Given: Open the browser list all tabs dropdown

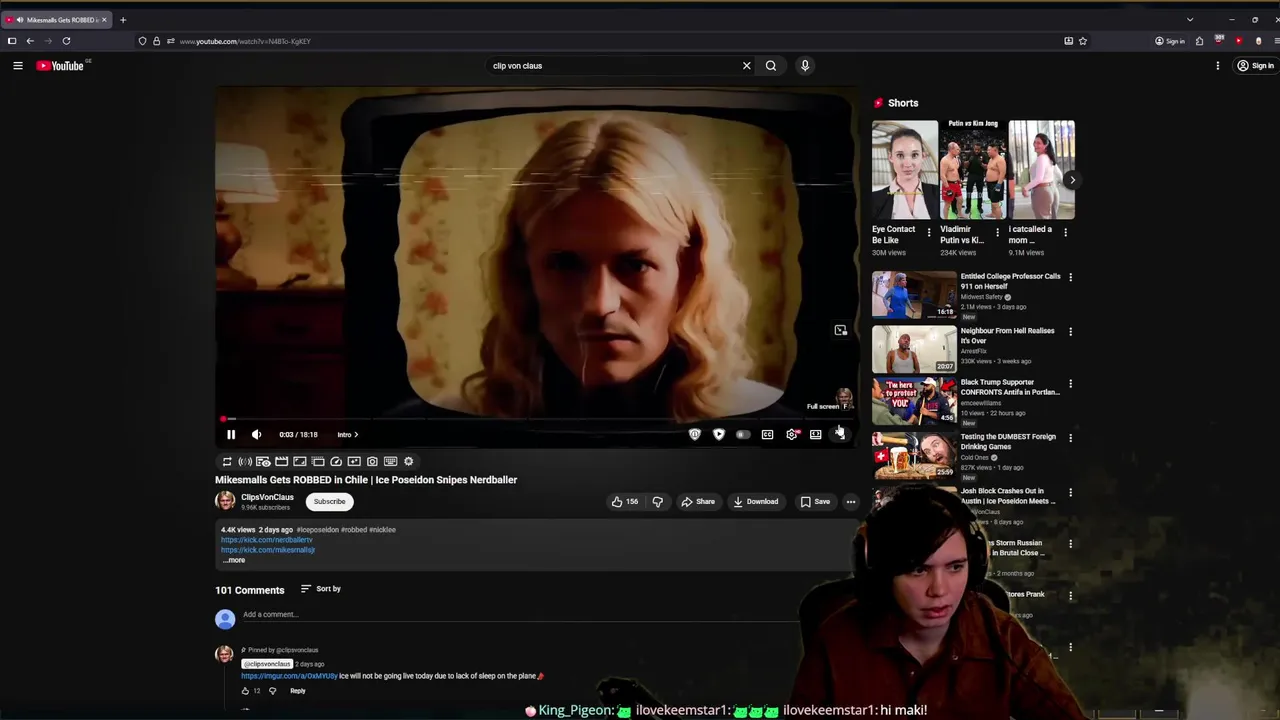Looking at the screenshot, I should click(x=1190, y=20).
